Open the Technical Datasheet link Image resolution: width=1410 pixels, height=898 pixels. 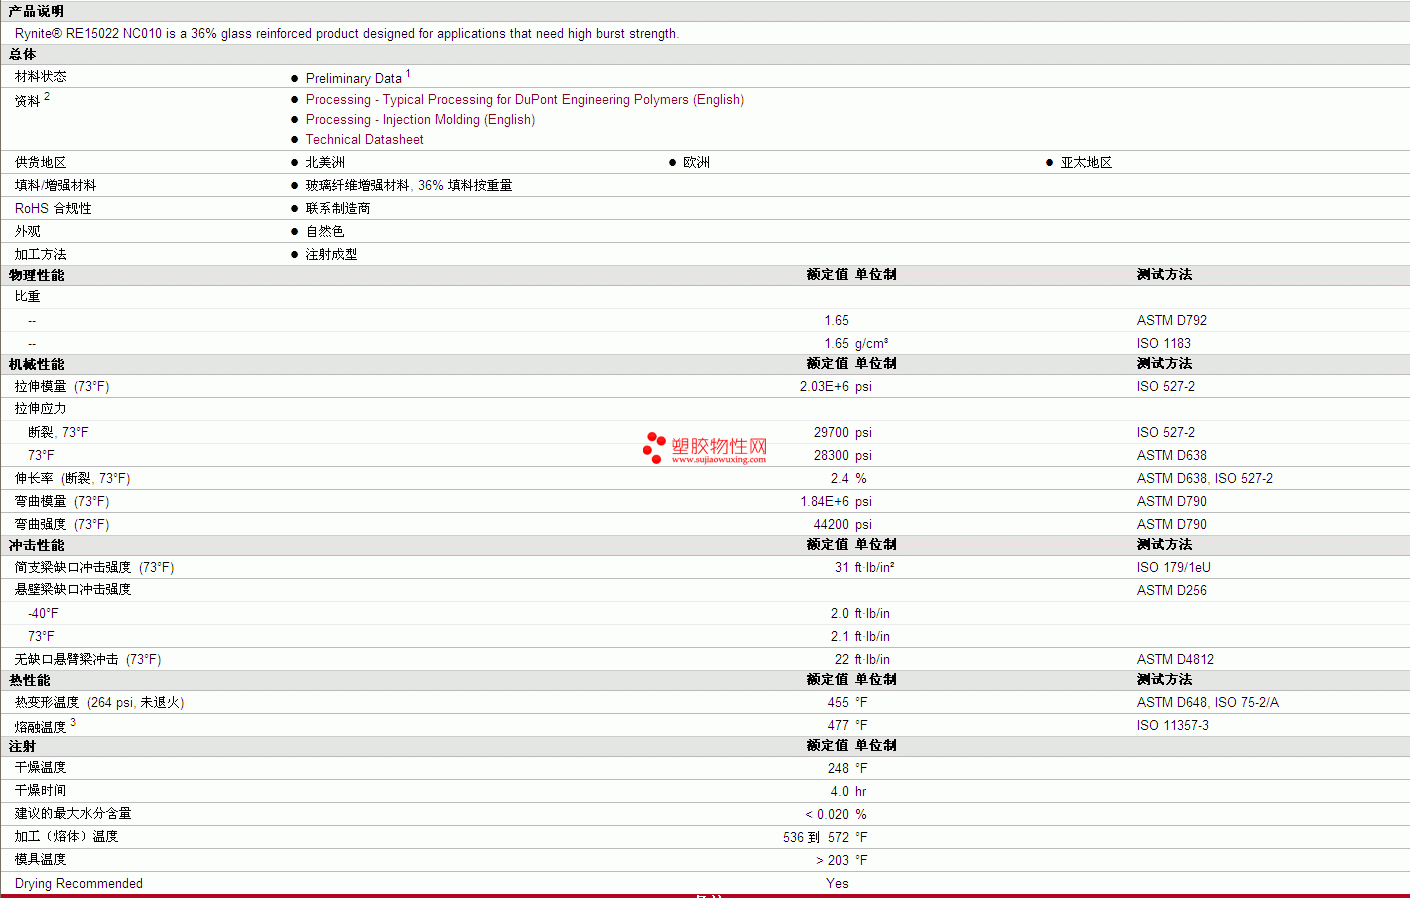[x=364, y=140]
